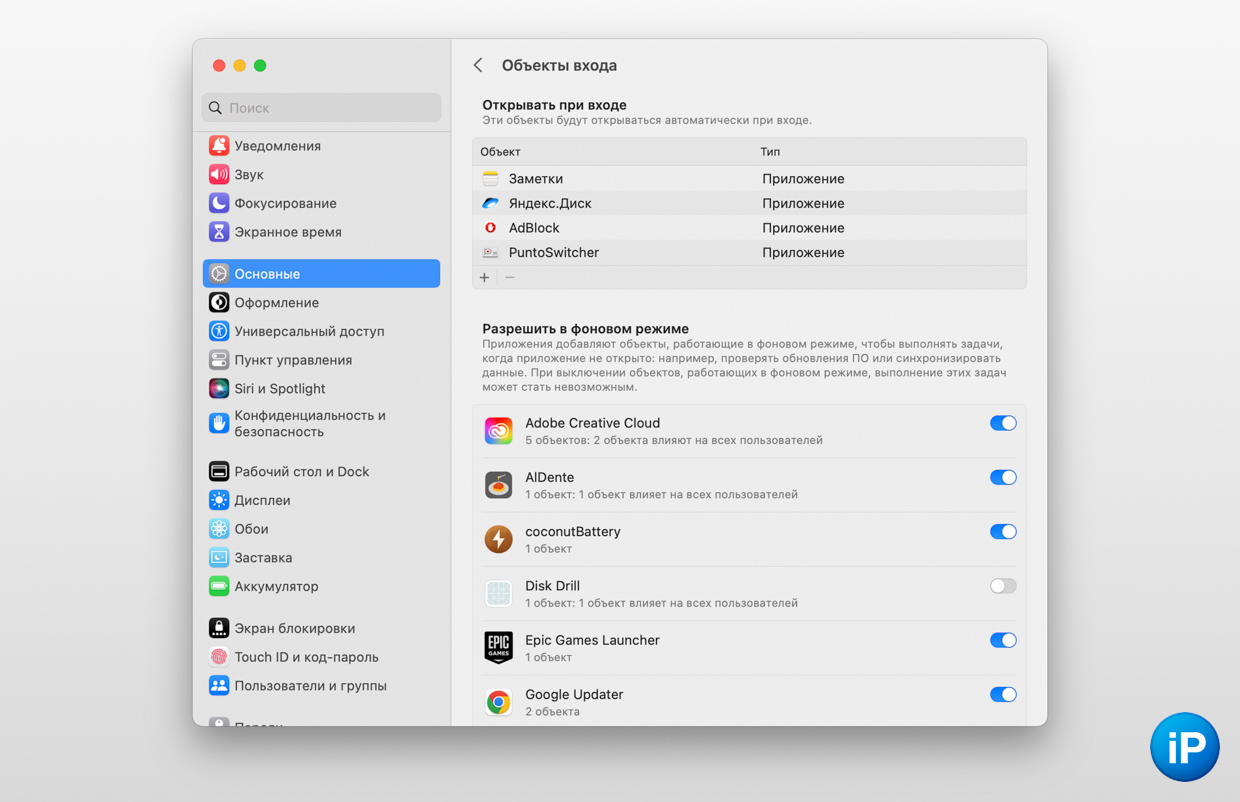Screen dimensions: 1240x802
Task: Click the Google Updater Chrome icon
Action: click(498, 702)
